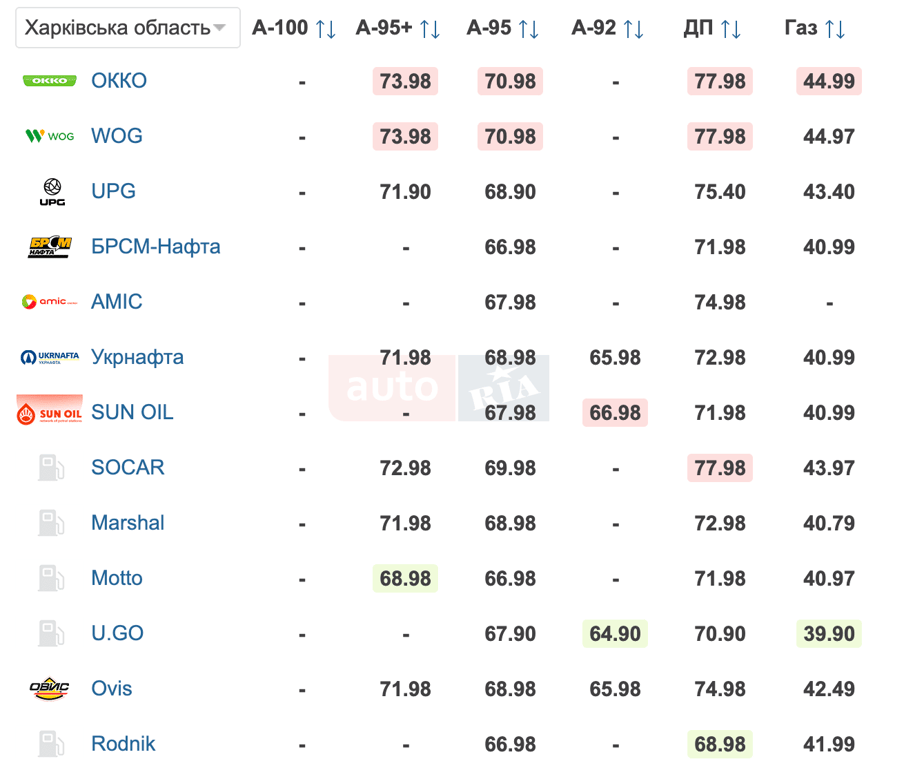Open the SOCAR station link
Screen dimensions: 904x768
(127, 467)
